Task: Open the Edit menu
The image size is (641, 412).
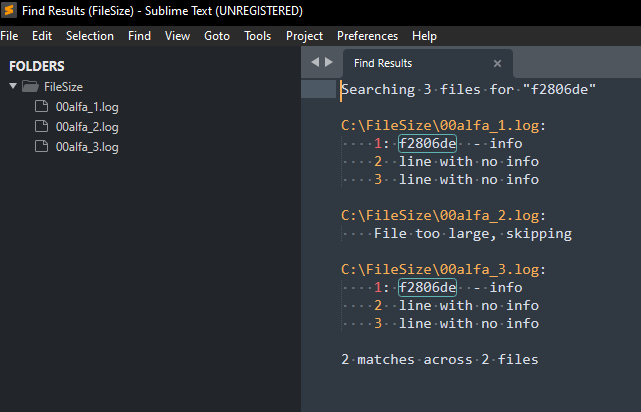Action: [42, 36]
